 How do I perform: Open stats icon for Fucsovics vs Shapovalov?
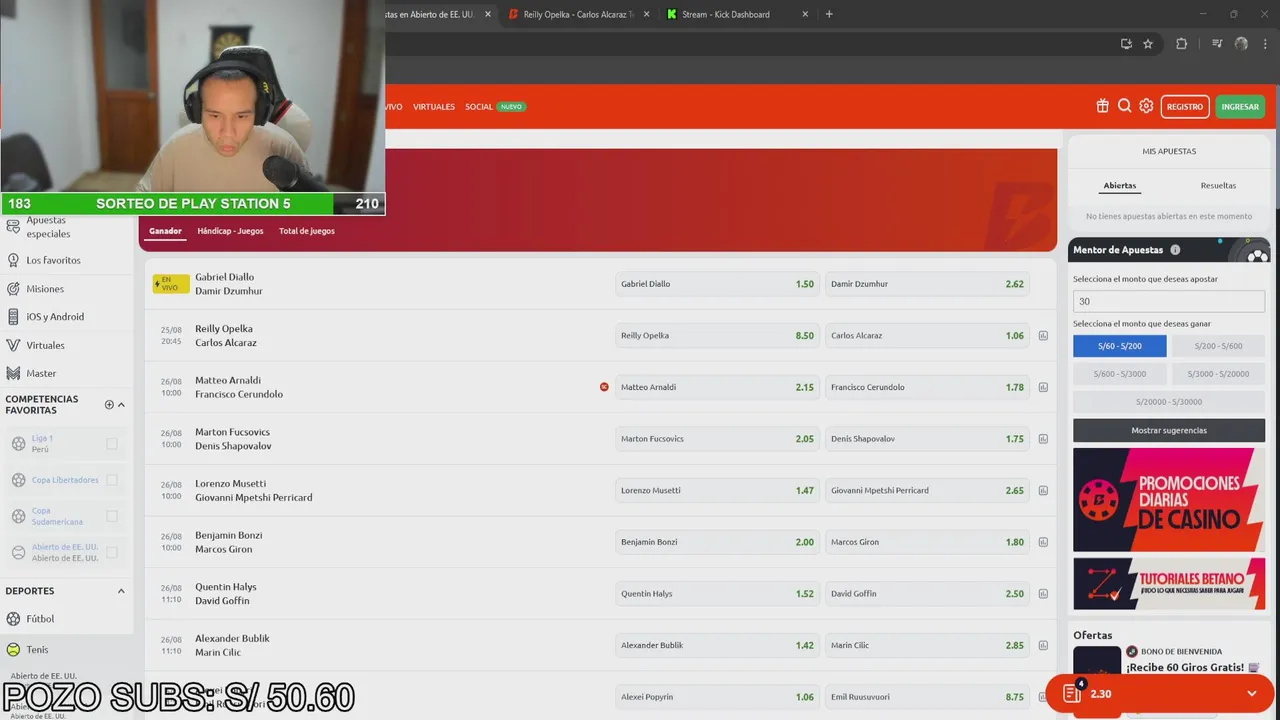click(x=1043, y=439)
